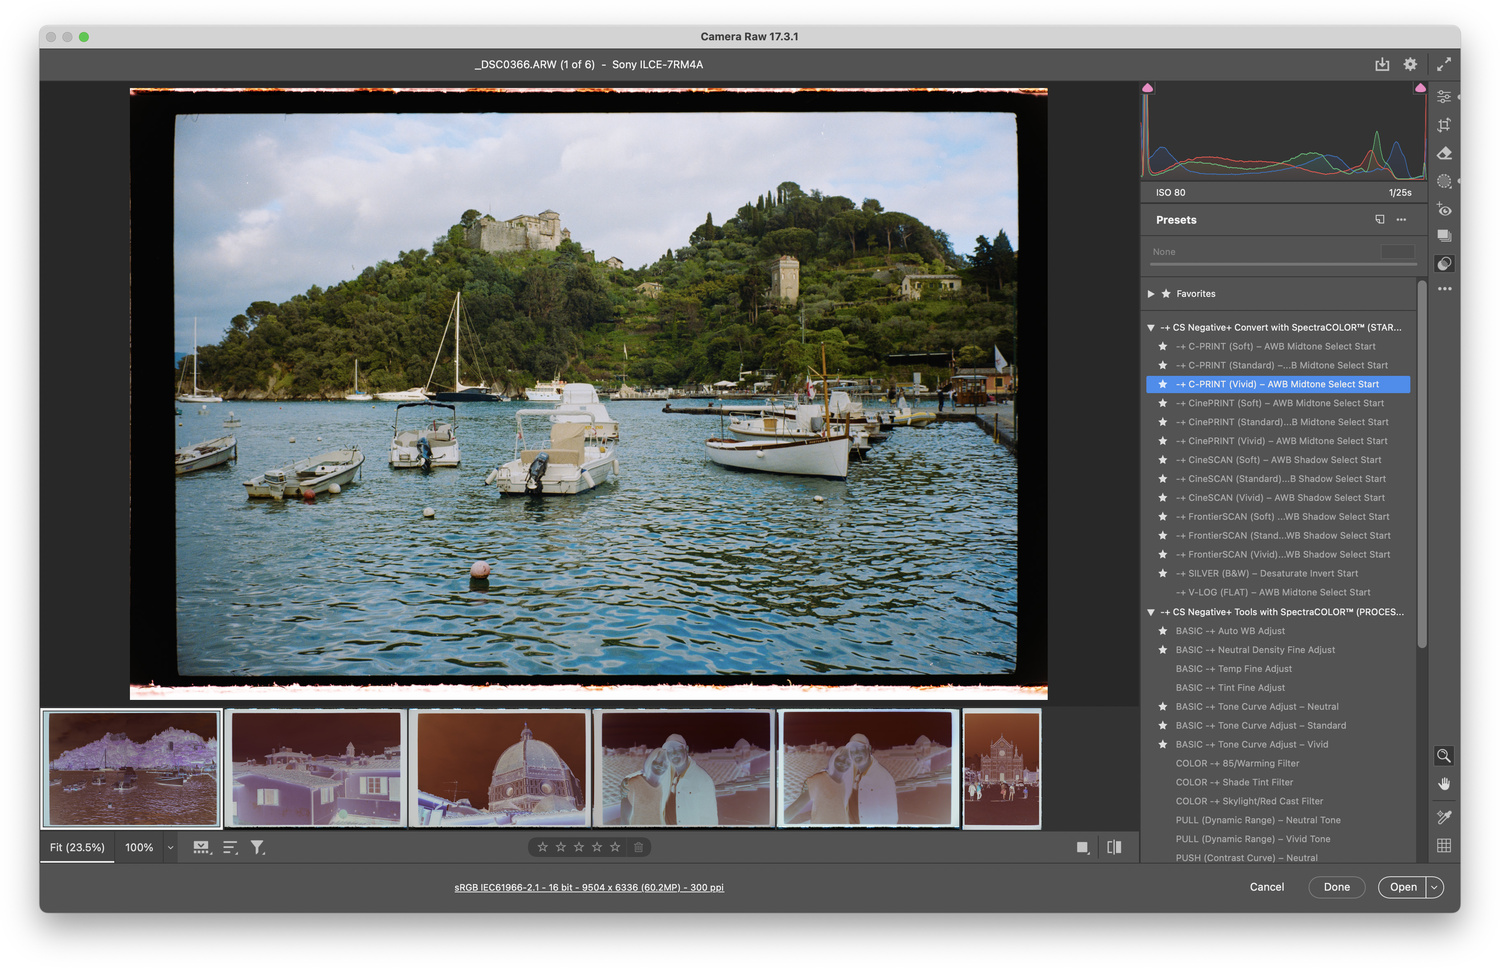Collapse CS Negative+ Convert preset group
Screen dimensions: 1500x968
(1151, 327)
